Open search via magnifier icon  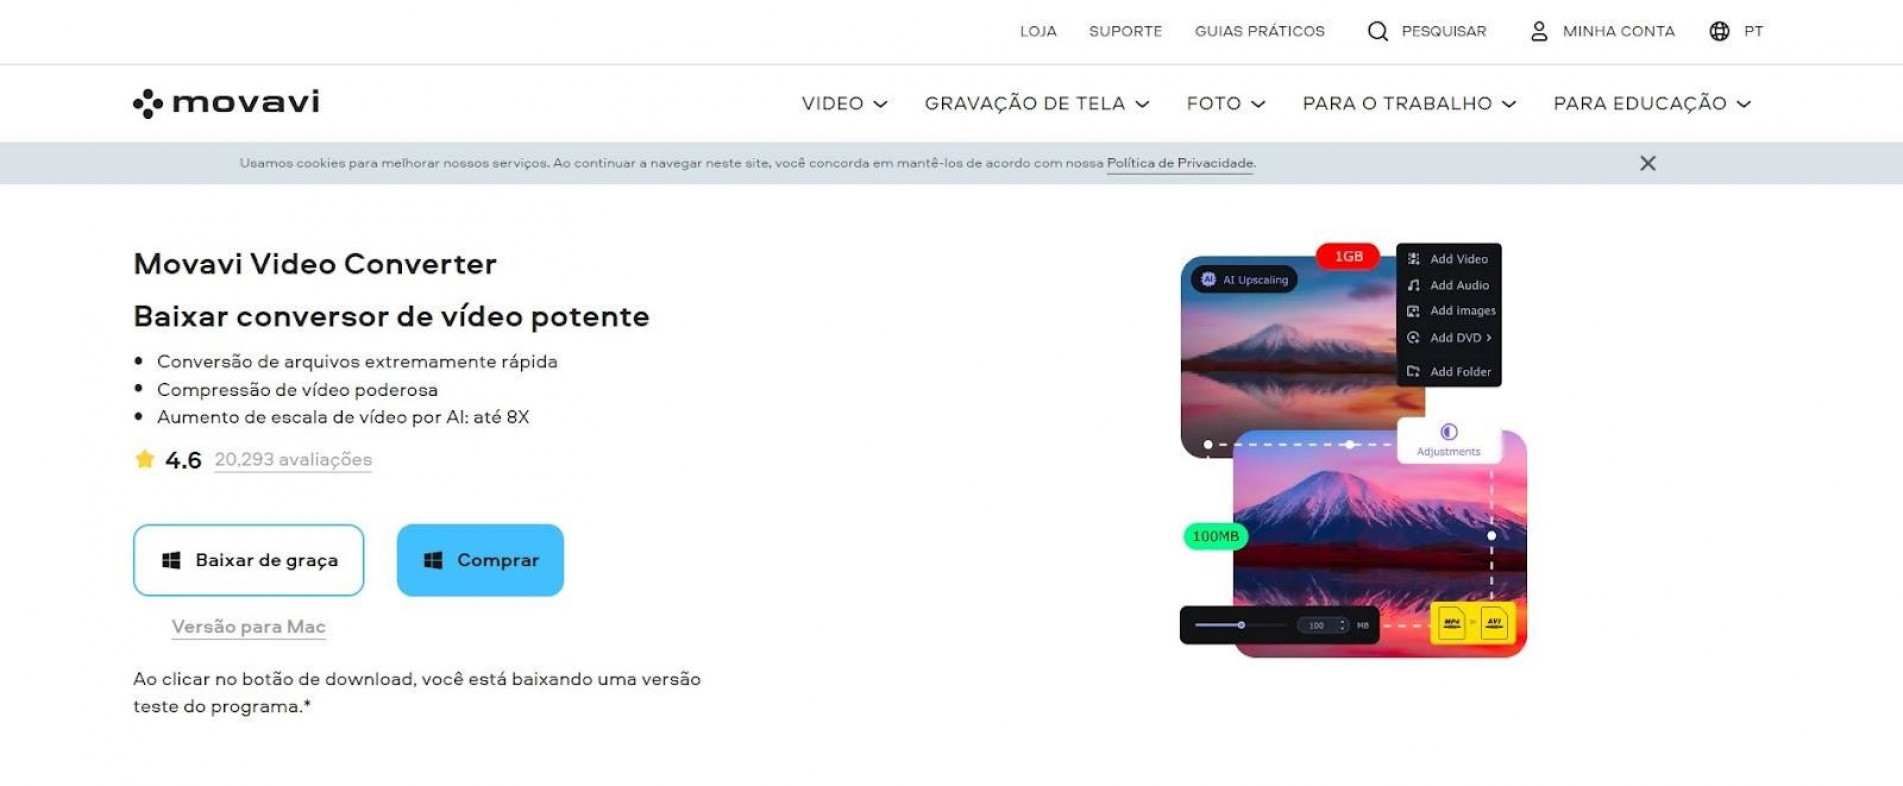1377,31
